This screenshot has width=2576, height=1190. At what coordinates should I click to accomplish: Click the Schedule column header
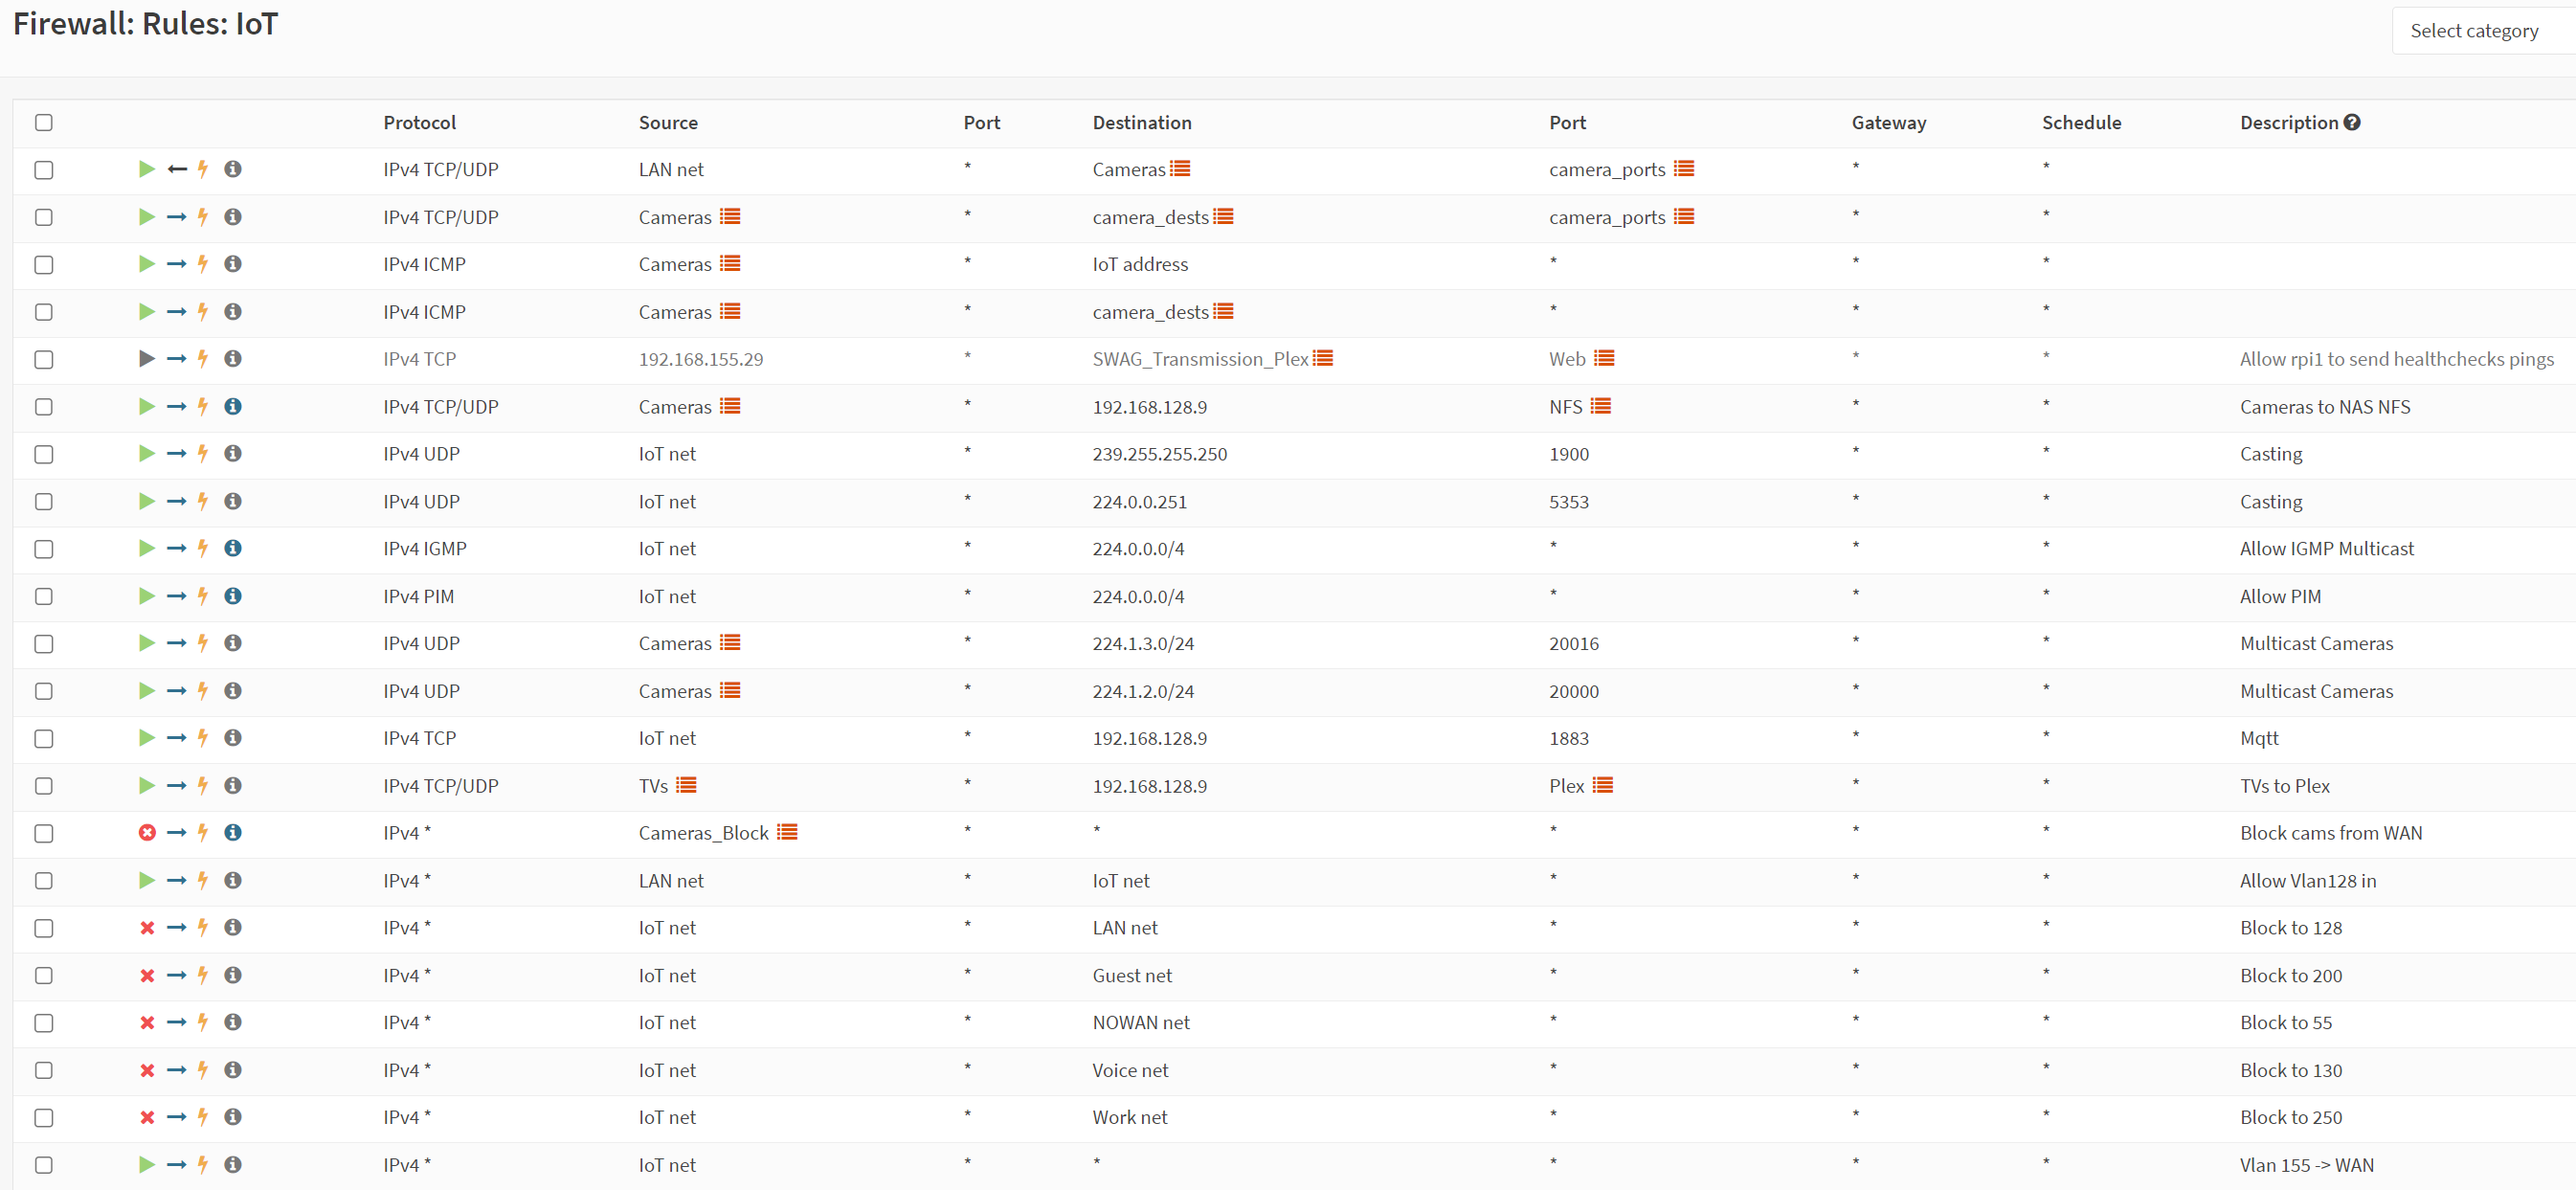2082,122
